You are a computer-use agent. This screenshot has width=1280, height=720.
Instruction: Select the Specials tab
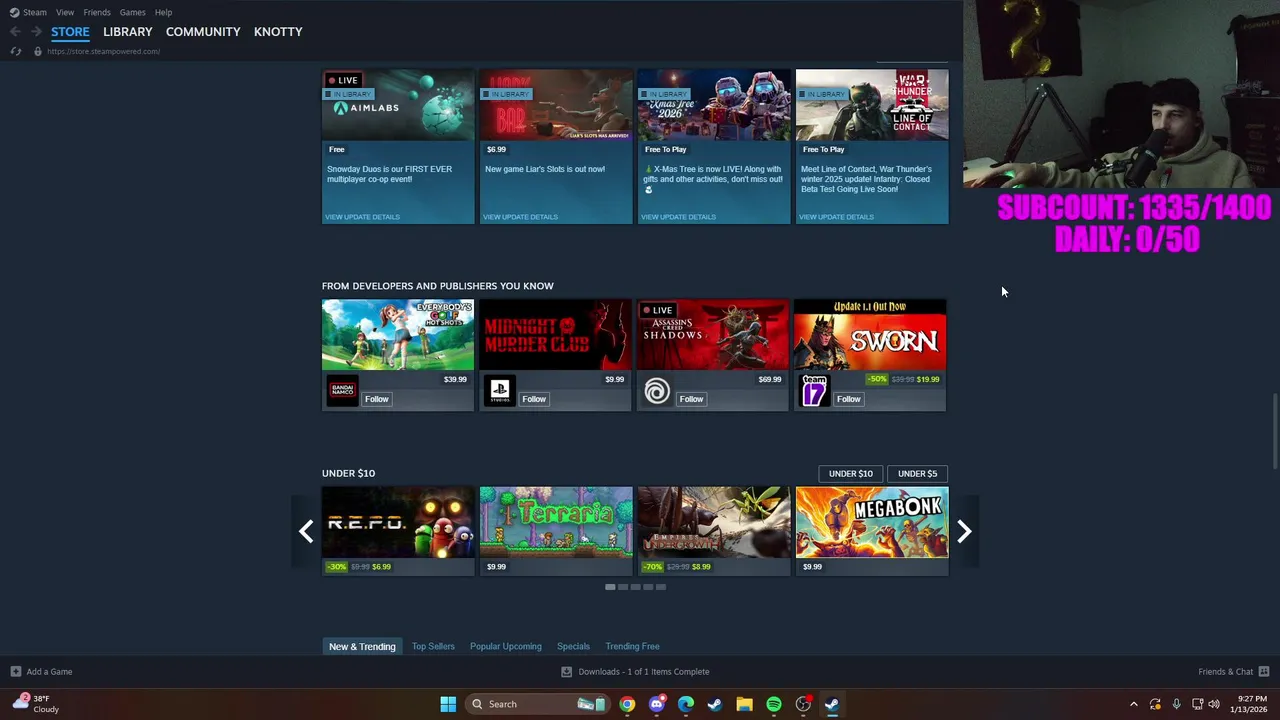573,646
